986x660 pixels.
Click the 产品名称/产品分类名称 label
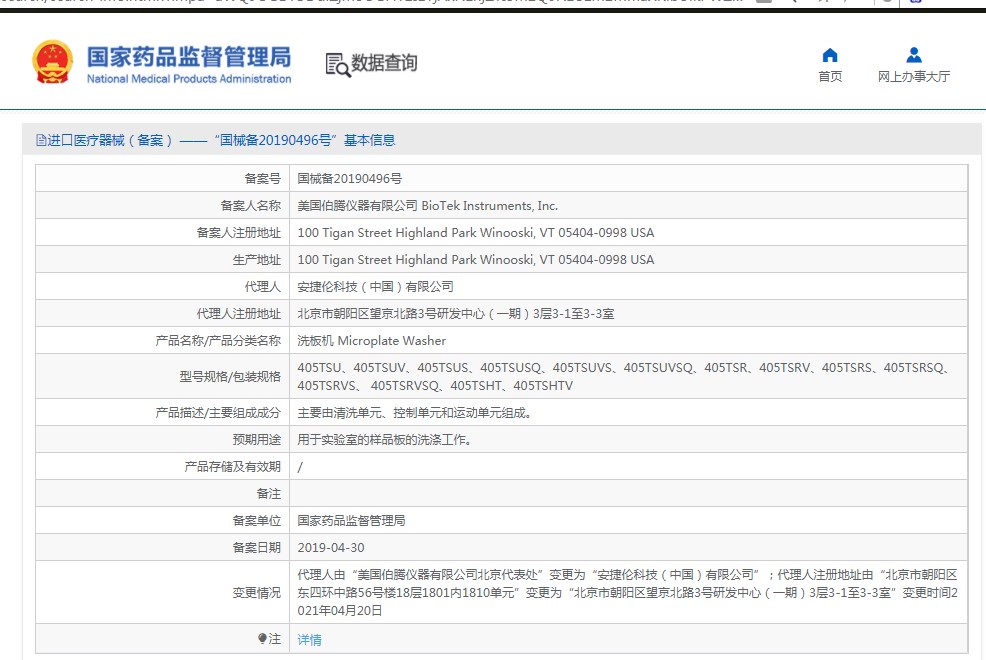pyautogui.click(x=218, y=341)
